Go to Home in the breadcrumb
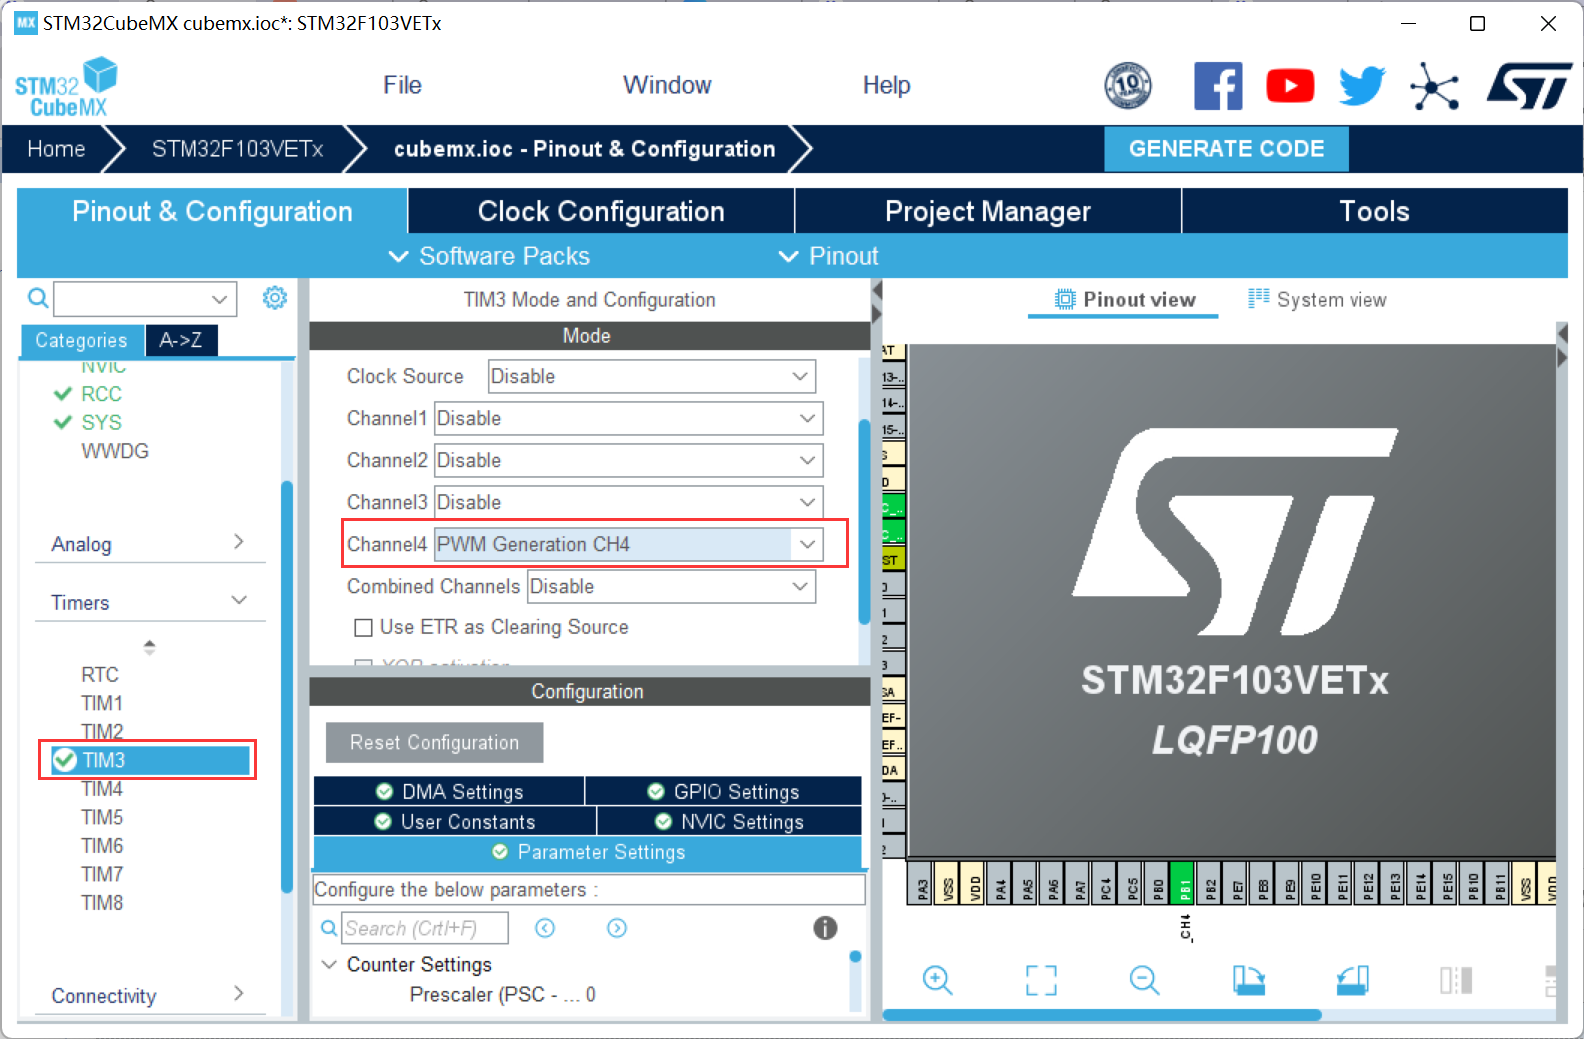Viewport: 1584px width, 1039px height. (x=56, y=149)
